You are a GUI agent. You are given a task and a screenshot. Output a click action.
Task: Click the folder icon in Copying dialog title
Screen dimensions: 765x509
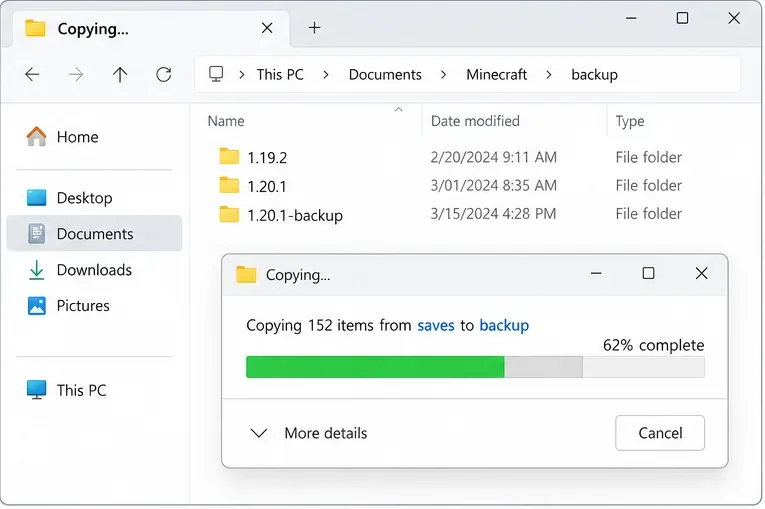click(246, 274)
